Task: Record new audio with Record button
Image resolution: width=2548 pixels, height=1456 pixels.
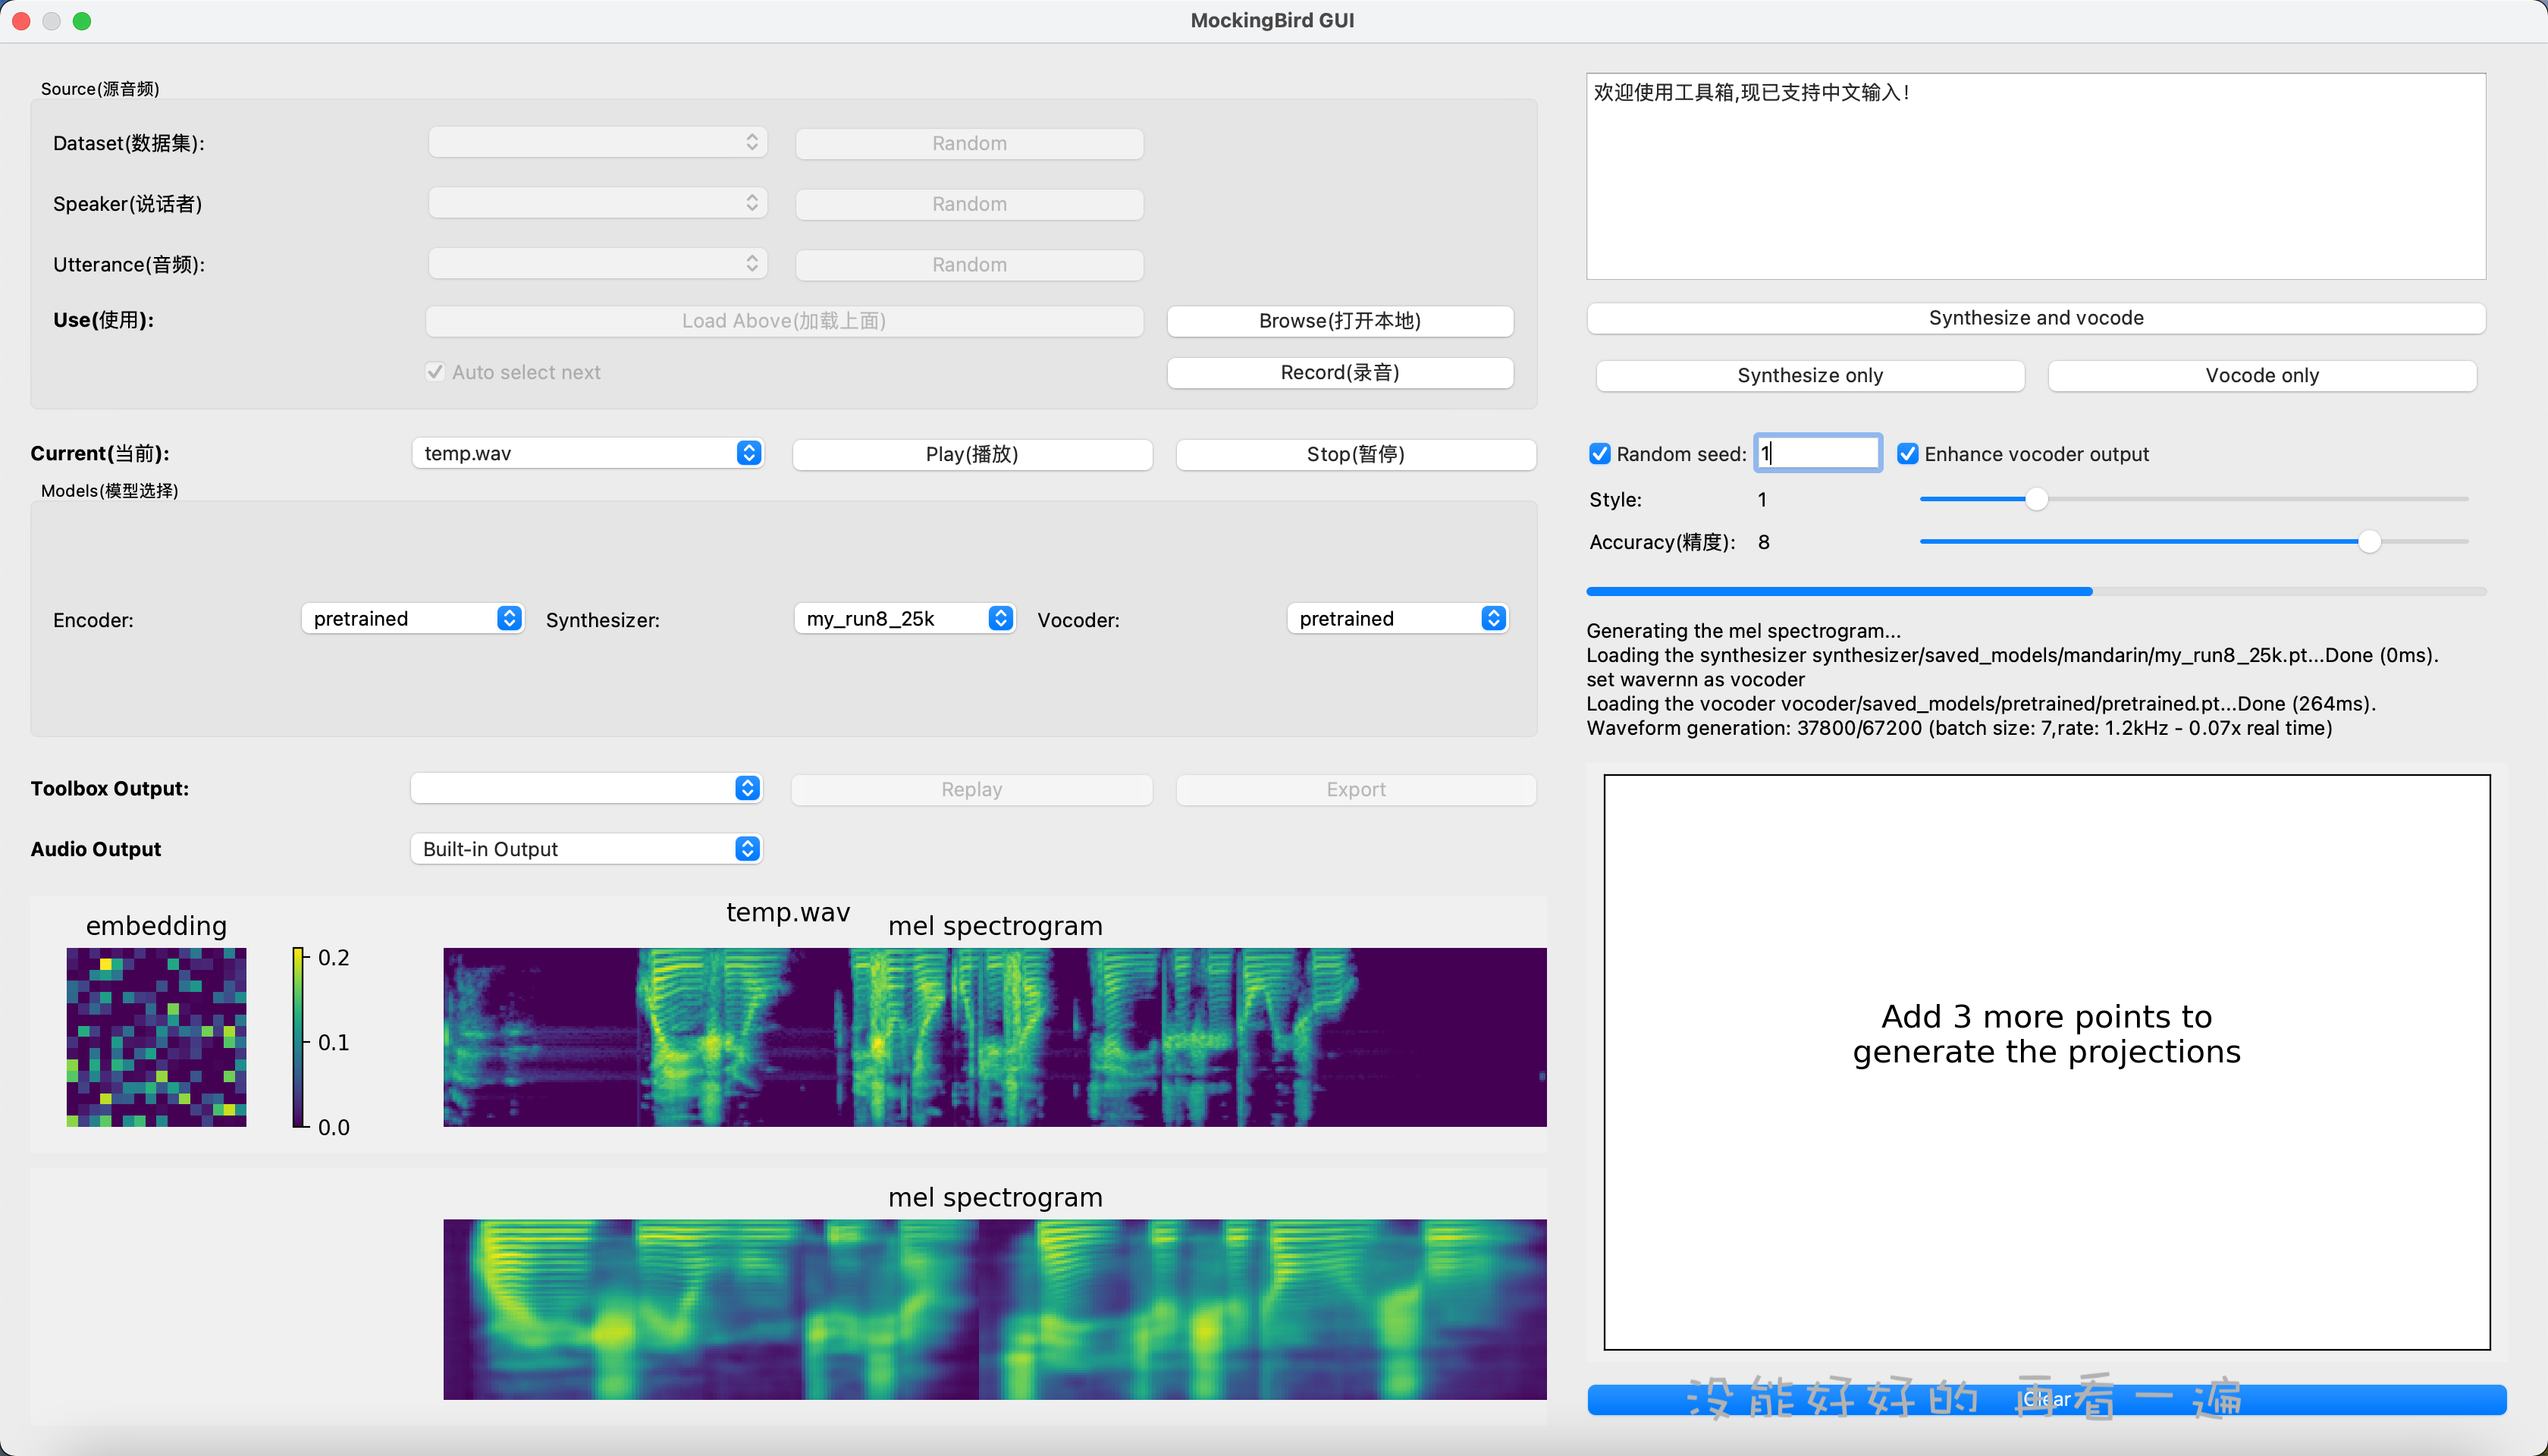Action: click(x=1339, y=372)
